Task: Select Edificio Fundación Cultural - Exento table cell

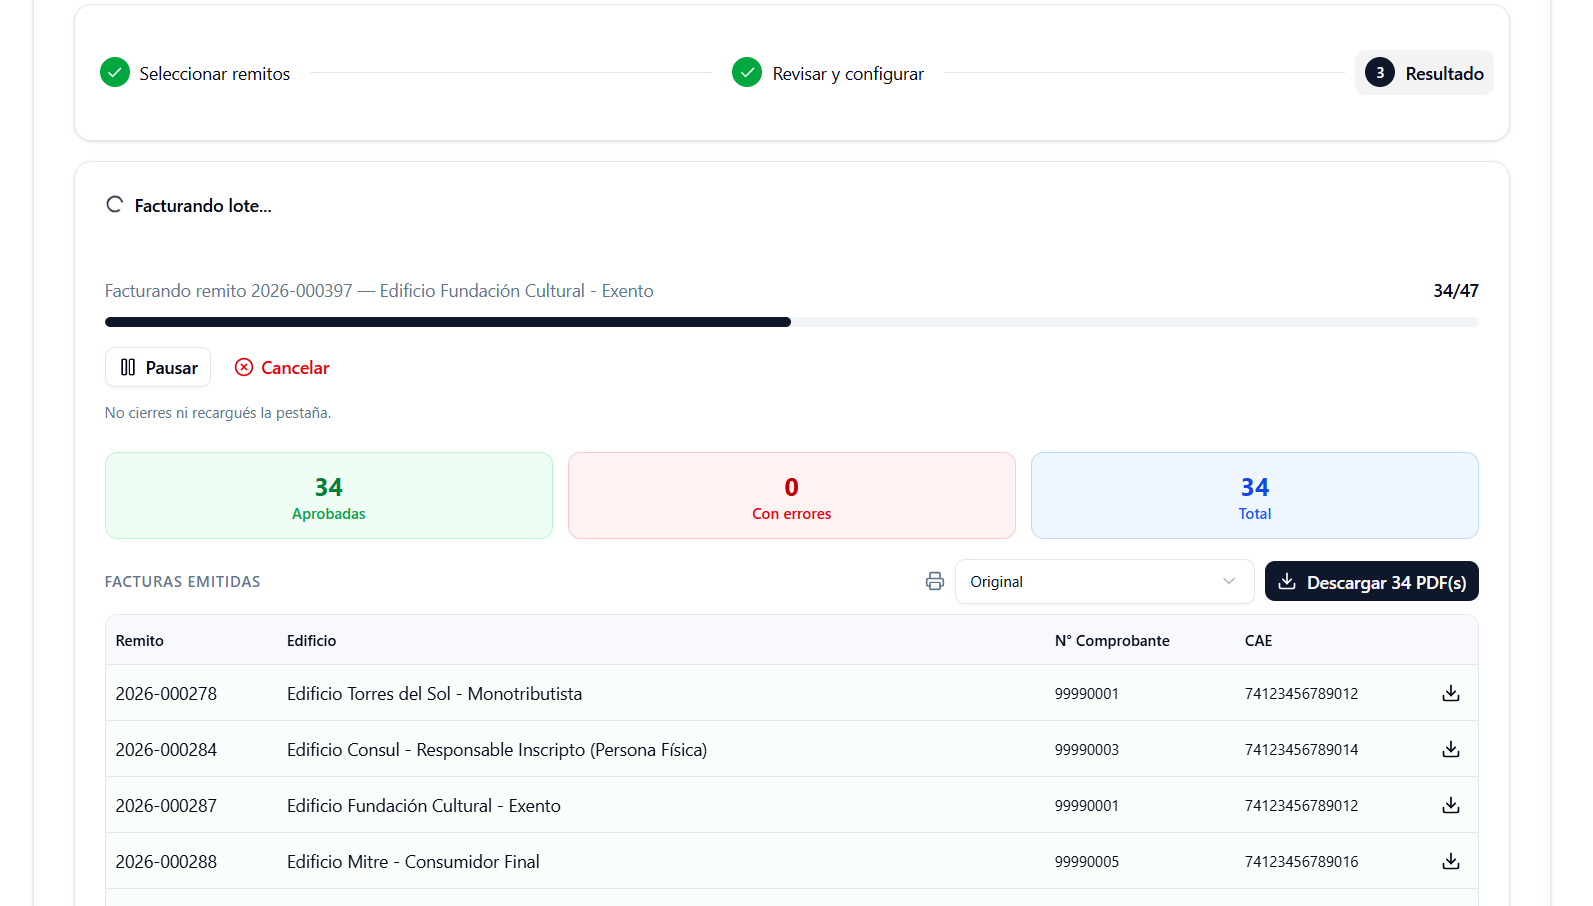Action: click(424, 805)
